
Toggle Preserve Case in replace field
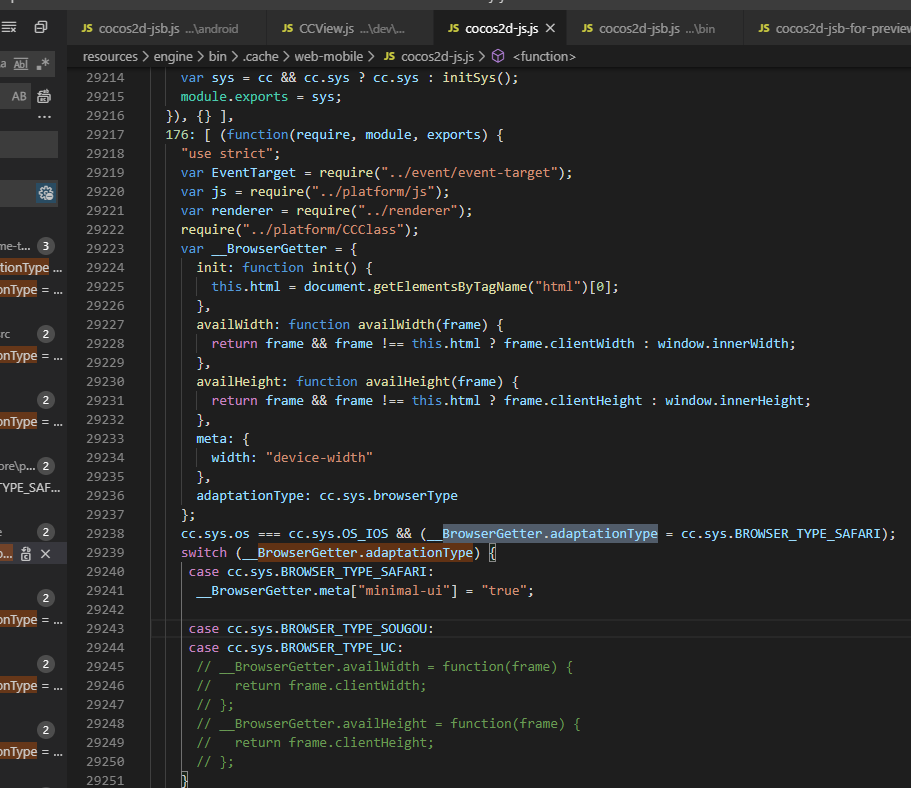(x=20, y=96)
